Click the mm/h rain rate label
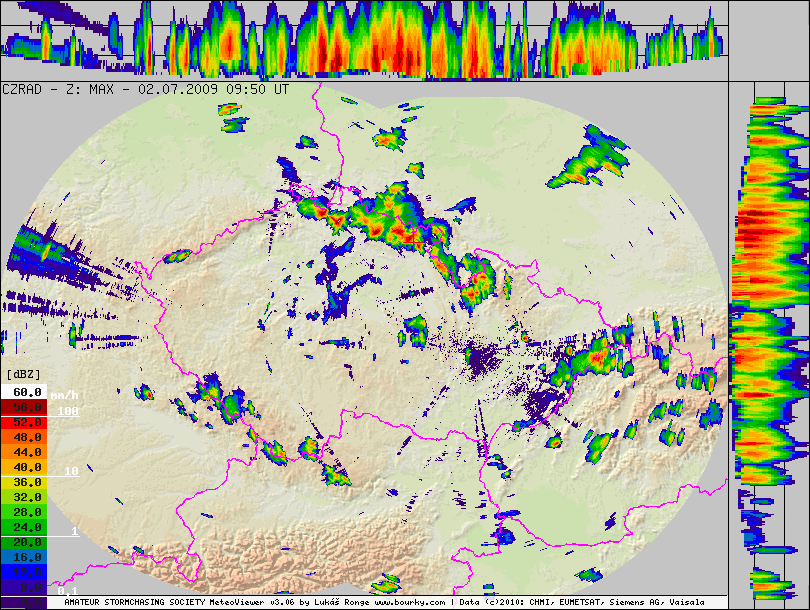Viewport: 810px width, 610px height. (x=65, y=394)
